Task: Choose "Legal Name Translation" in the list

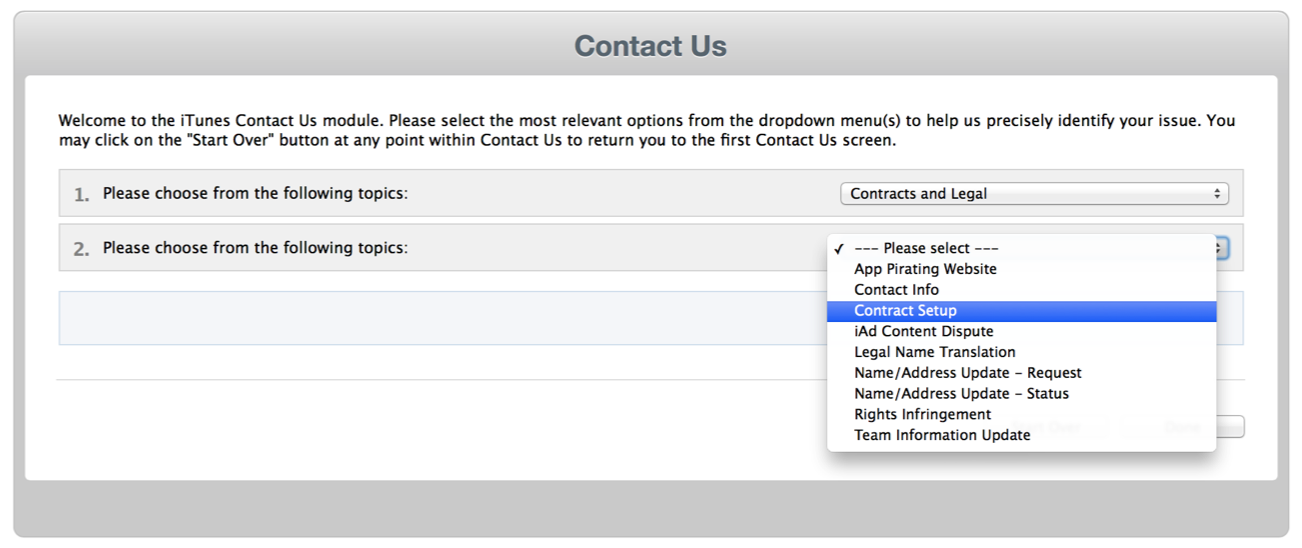Action: (x=934, y=352)
